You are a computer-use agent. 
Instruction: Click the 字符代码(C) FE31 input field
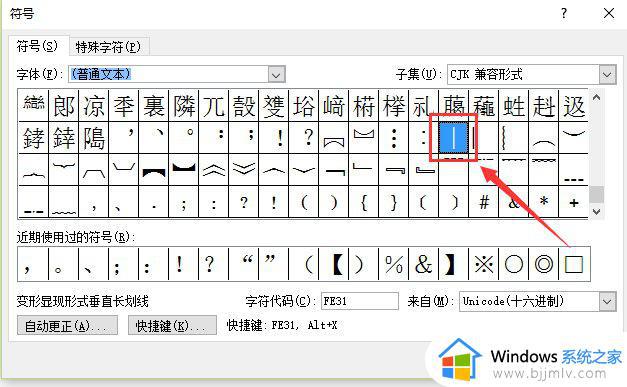(360, 301)
